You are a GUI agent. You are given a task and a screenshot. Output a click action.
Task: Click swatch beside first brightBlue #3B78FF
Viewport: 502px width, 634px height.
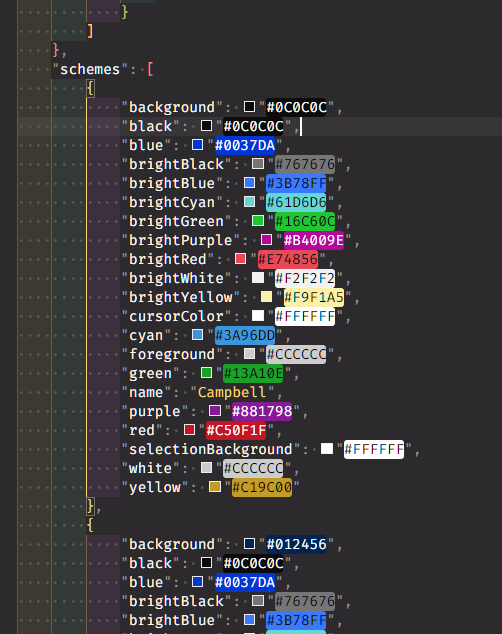(x=249, y=183)
